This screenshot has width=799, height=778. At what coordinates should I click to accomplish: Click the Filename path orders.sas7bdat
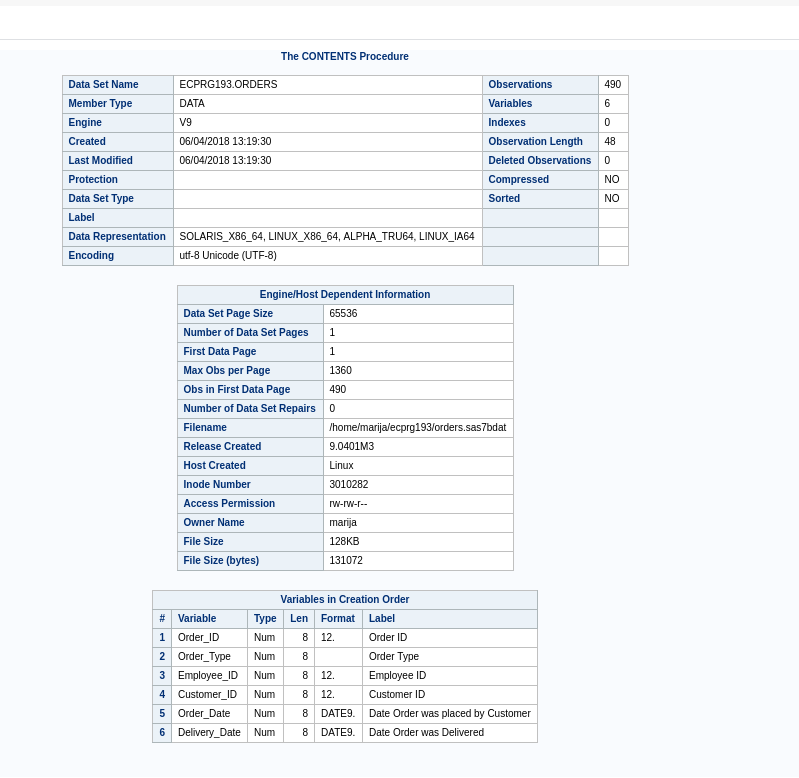coord(417,428)
